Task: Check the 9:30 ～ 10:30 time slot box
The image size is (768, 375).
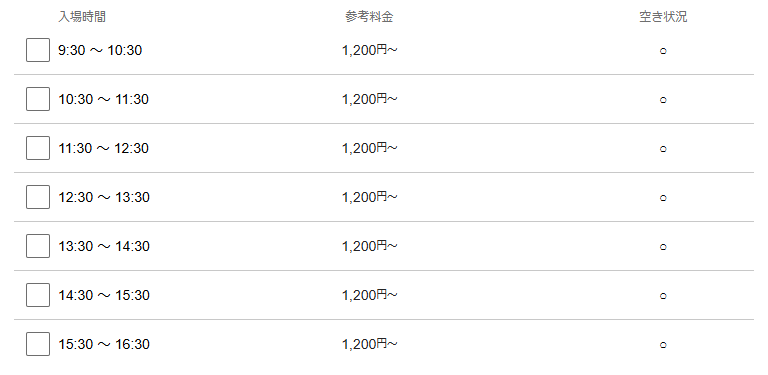Action: (38, 50)
